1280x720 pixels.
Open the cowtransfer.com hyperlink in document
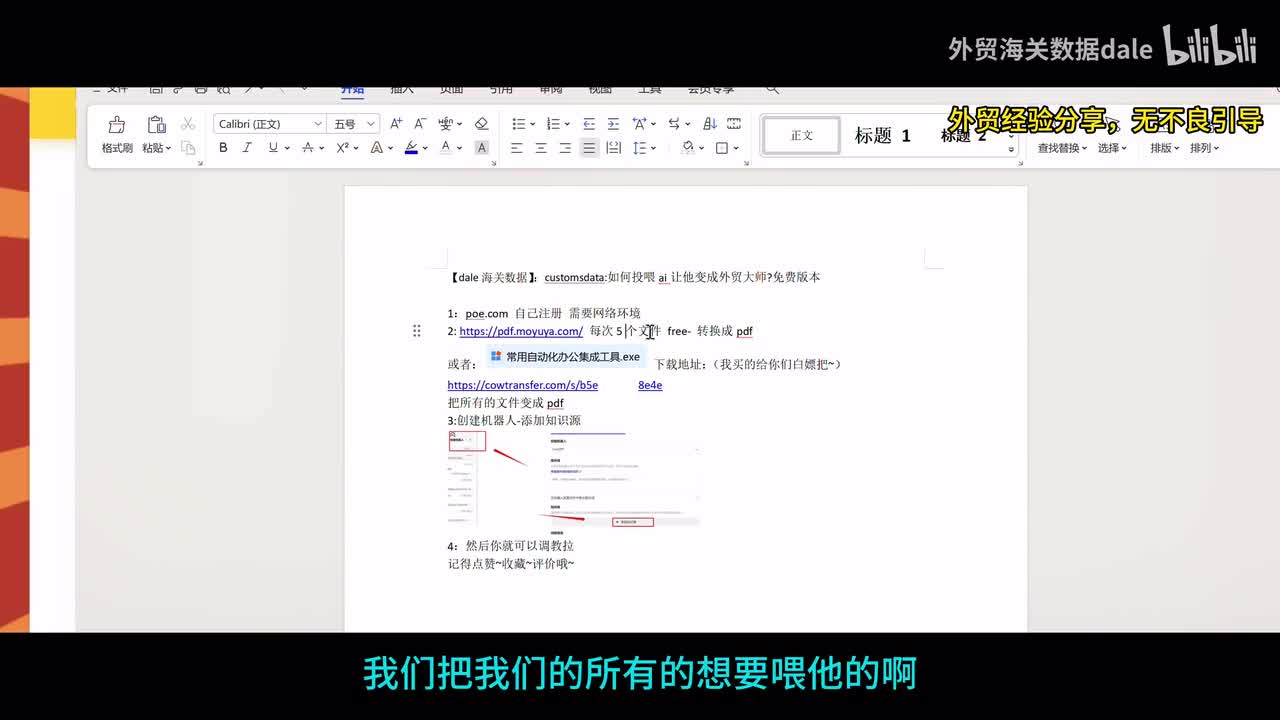[x=522, y=385]
